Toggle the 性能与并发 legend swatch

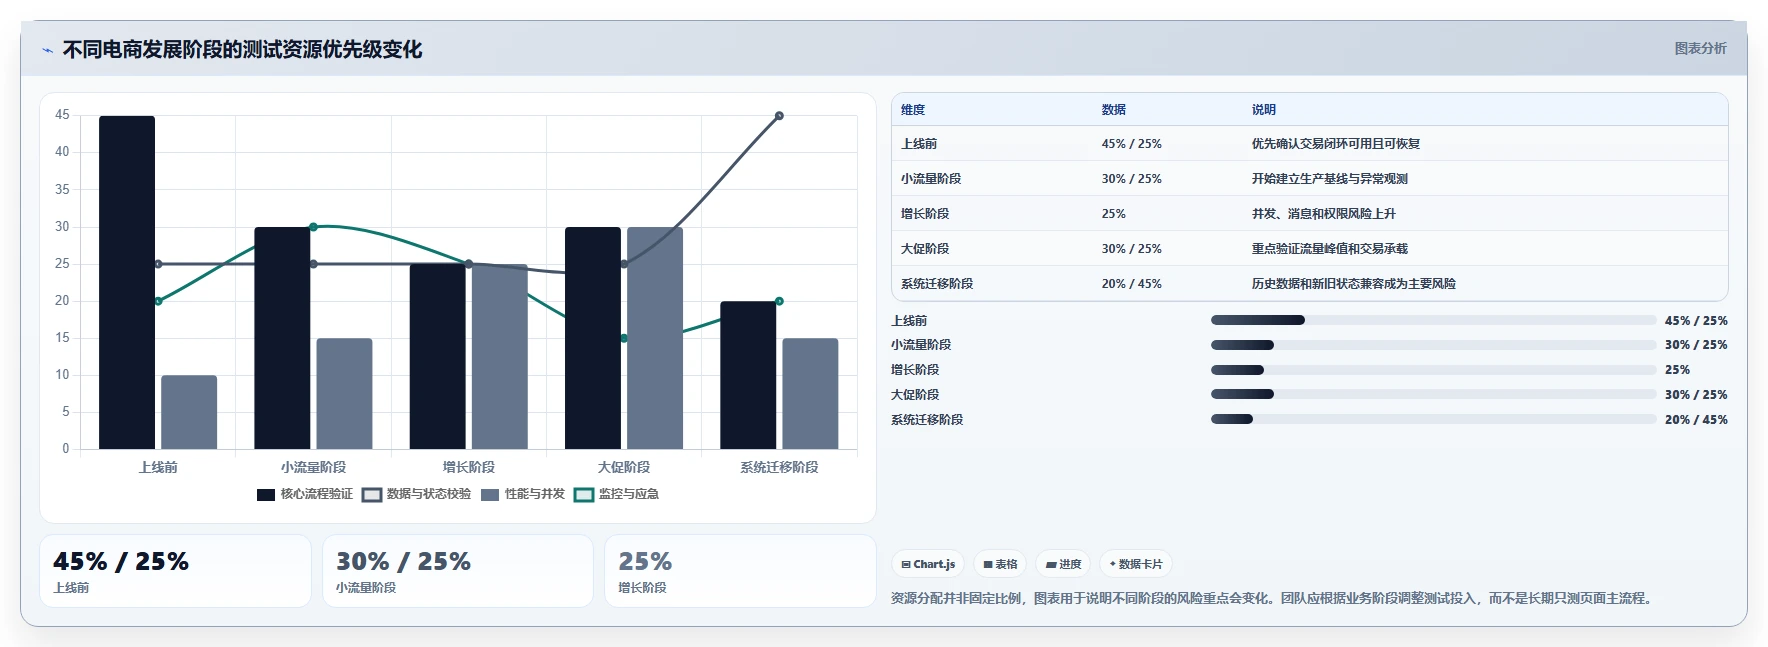pos(490,495)
